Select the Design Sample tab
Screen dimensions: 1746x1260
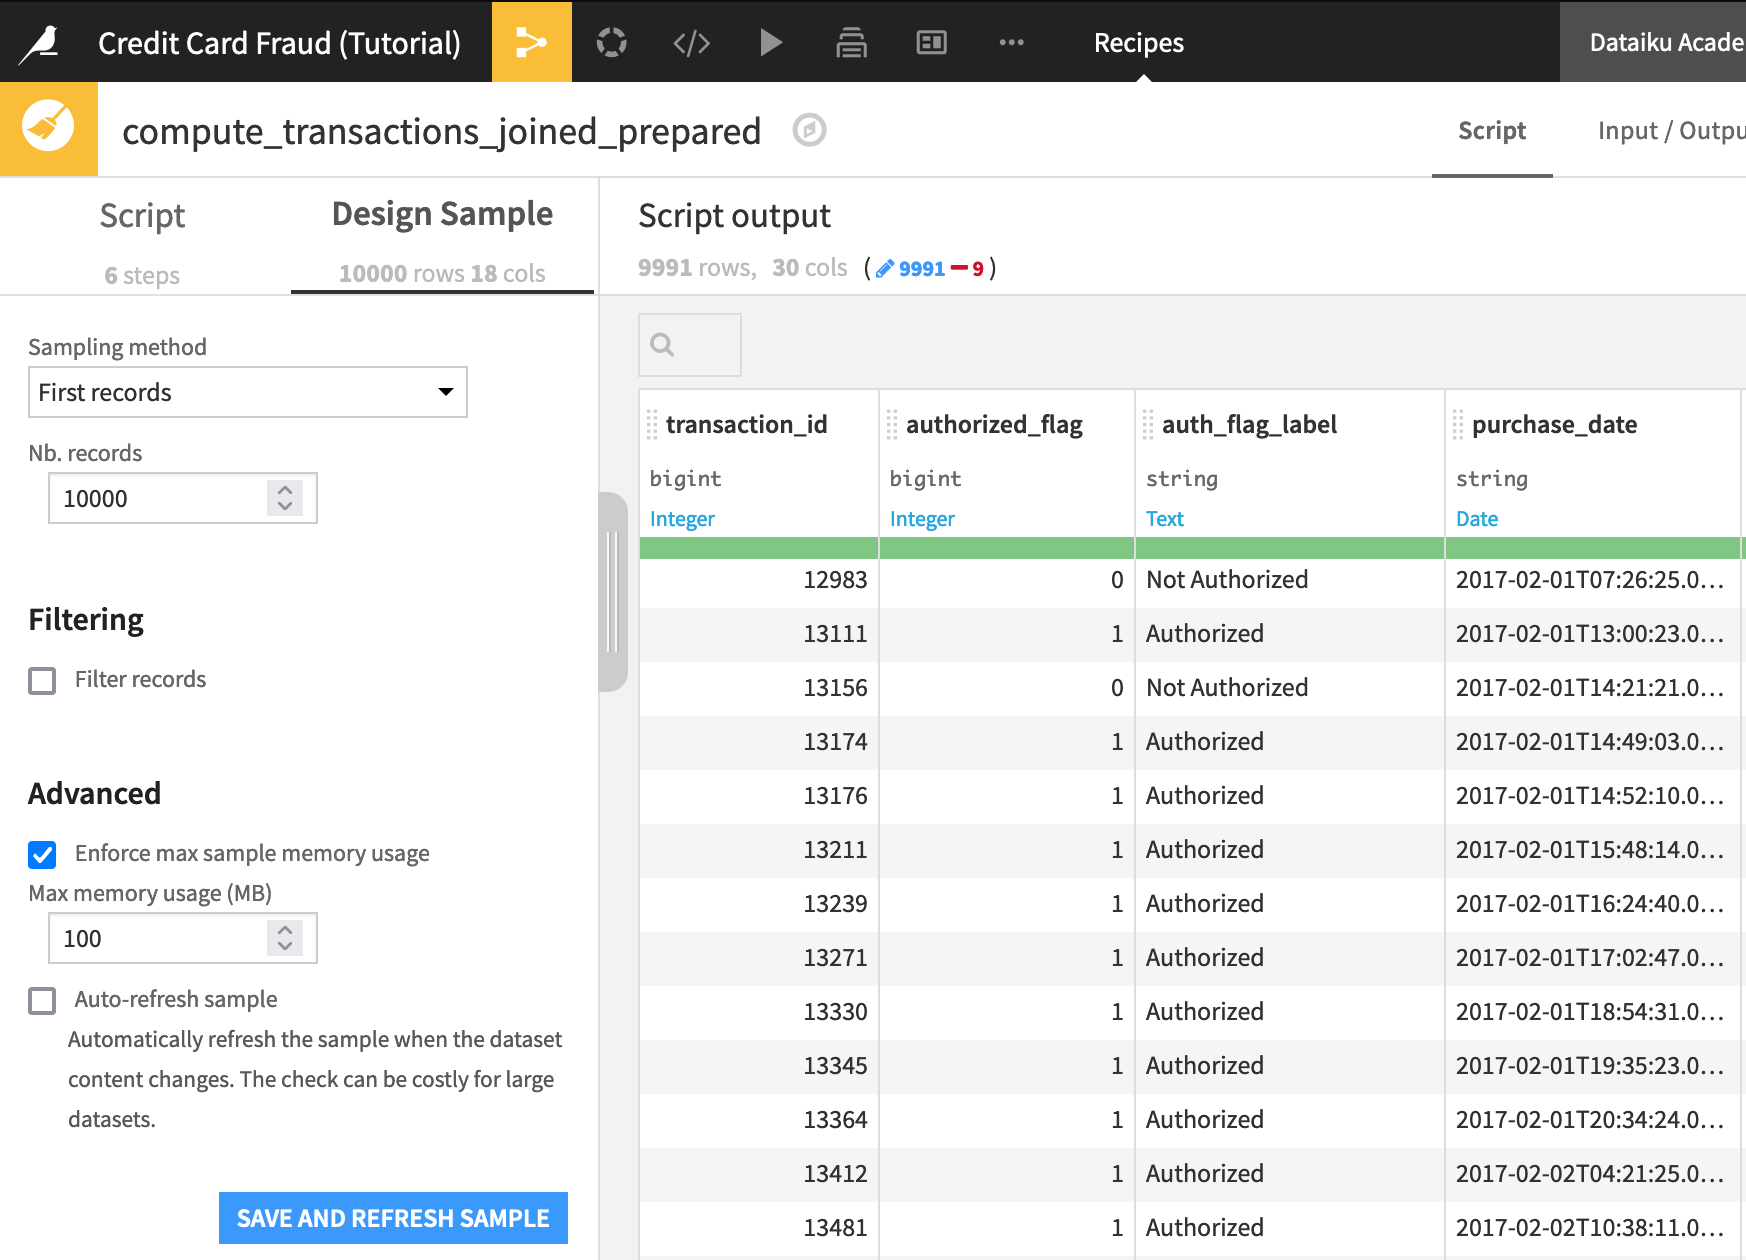[x=442, y=240]
